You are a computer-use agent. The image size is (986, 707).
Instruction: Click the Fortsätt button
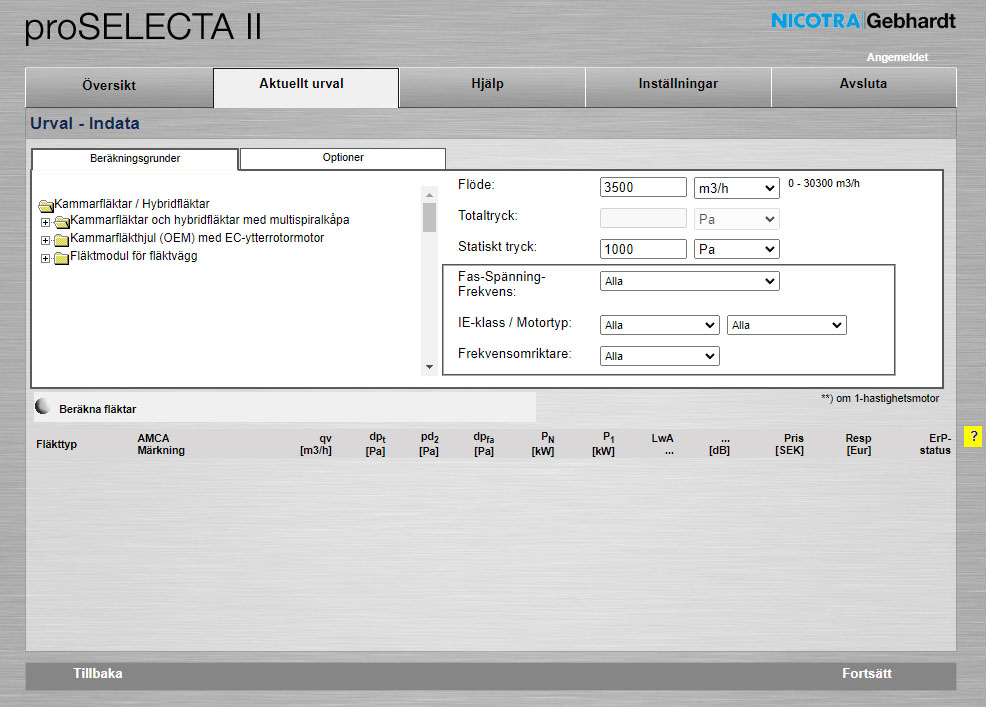click(x=866, y=674)
